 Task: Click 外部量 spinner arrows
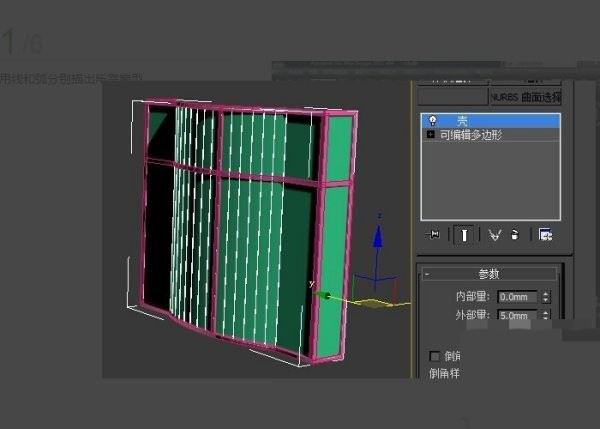click(545, 316)
